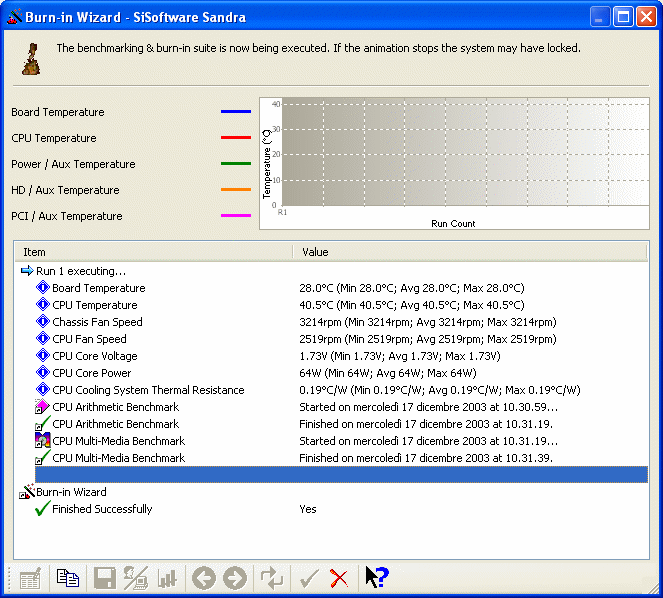
Task: Click the 'Yes' value of Finished Successfully
Action: coord(307,509)
